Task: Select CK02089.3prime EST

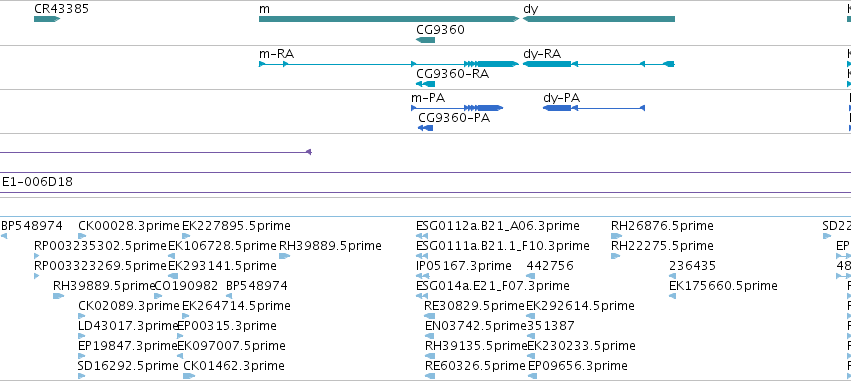Action: point(129,306)
